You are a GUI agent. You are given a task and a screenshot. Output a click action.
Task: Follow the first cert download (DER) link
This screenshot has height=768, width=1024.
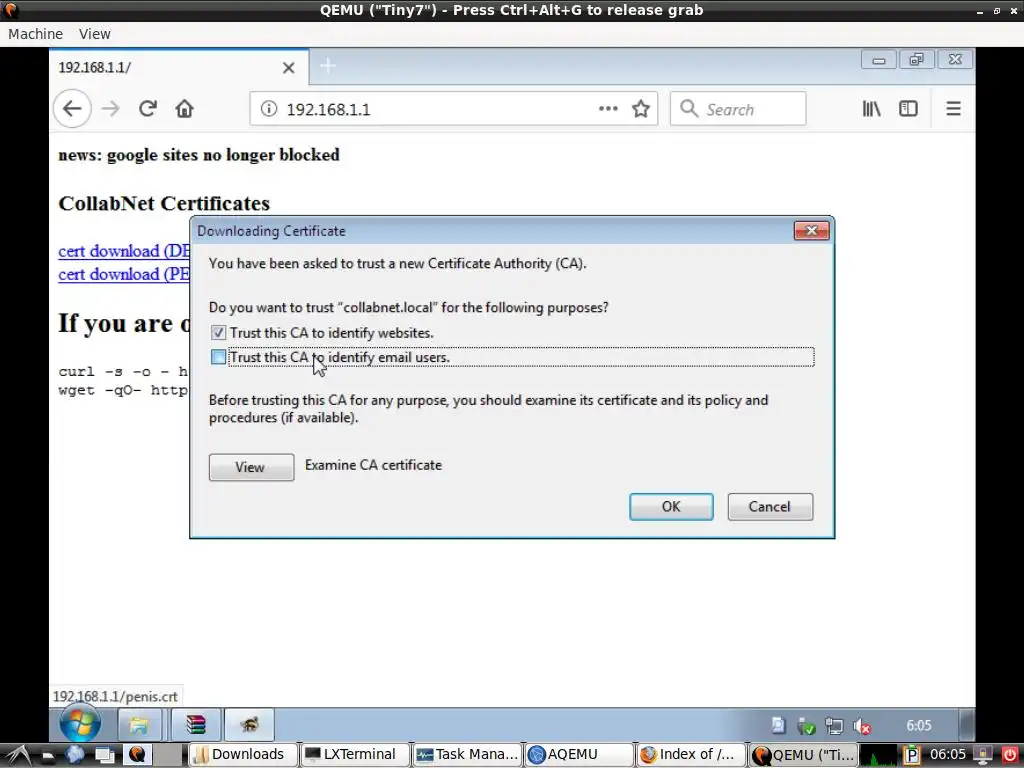click(124, 251)
